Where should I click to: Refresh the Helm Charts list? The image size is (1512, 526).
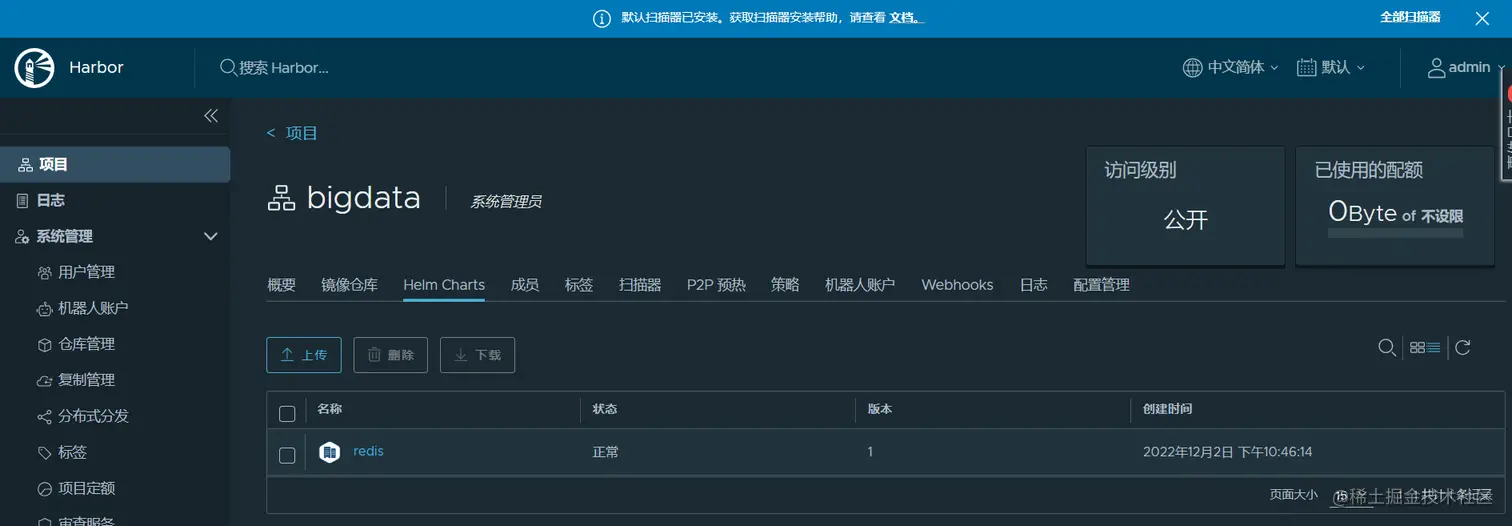(1463, 348)
